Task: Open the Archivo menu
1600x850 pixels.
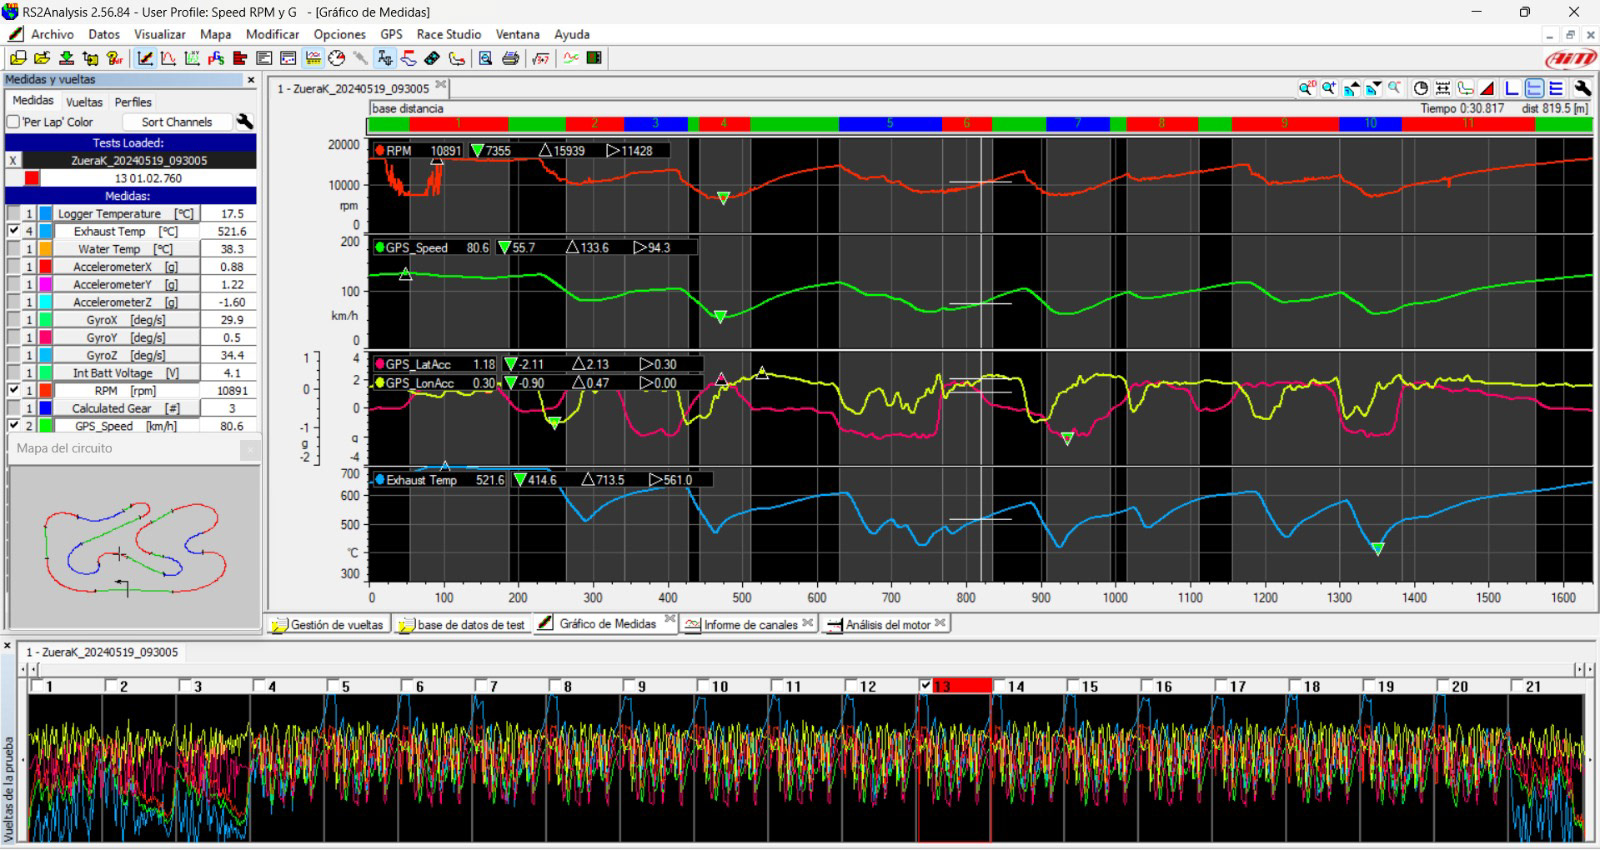Action: (52, 34)
